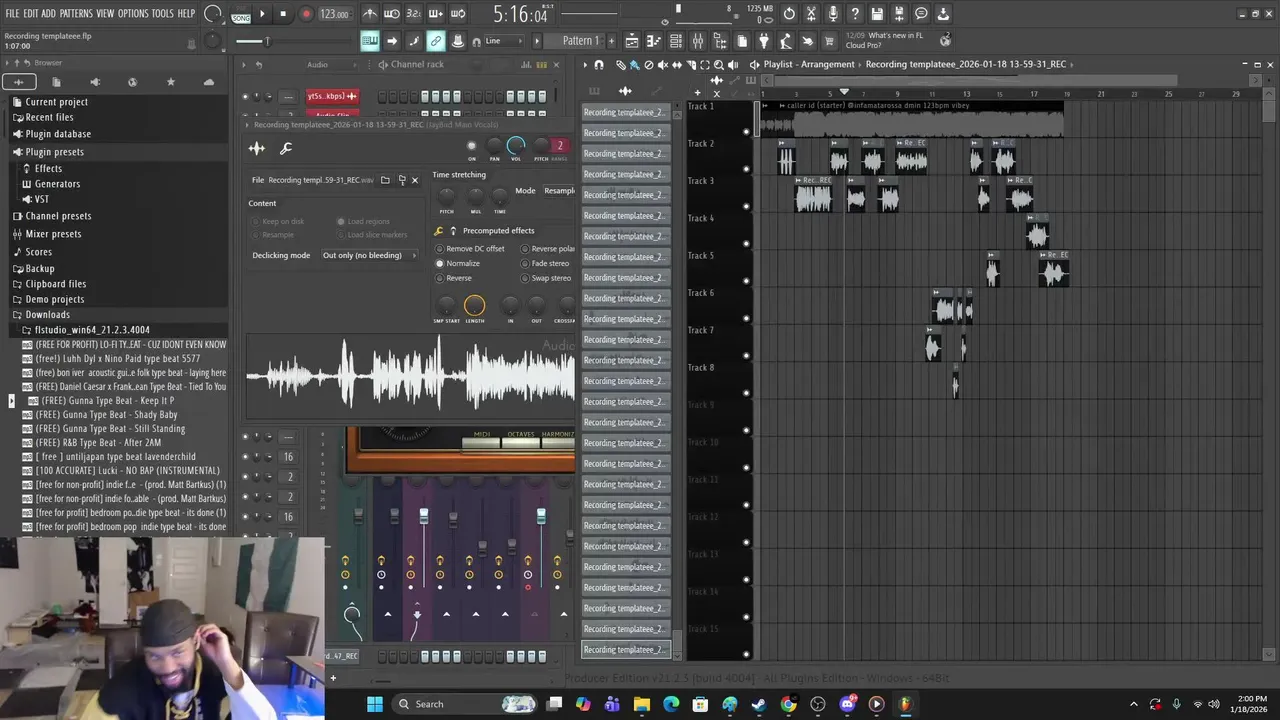Select the playlist zoom magnifier tool
This screenshot has height=720, width=1280.
[x=719, y=64]
